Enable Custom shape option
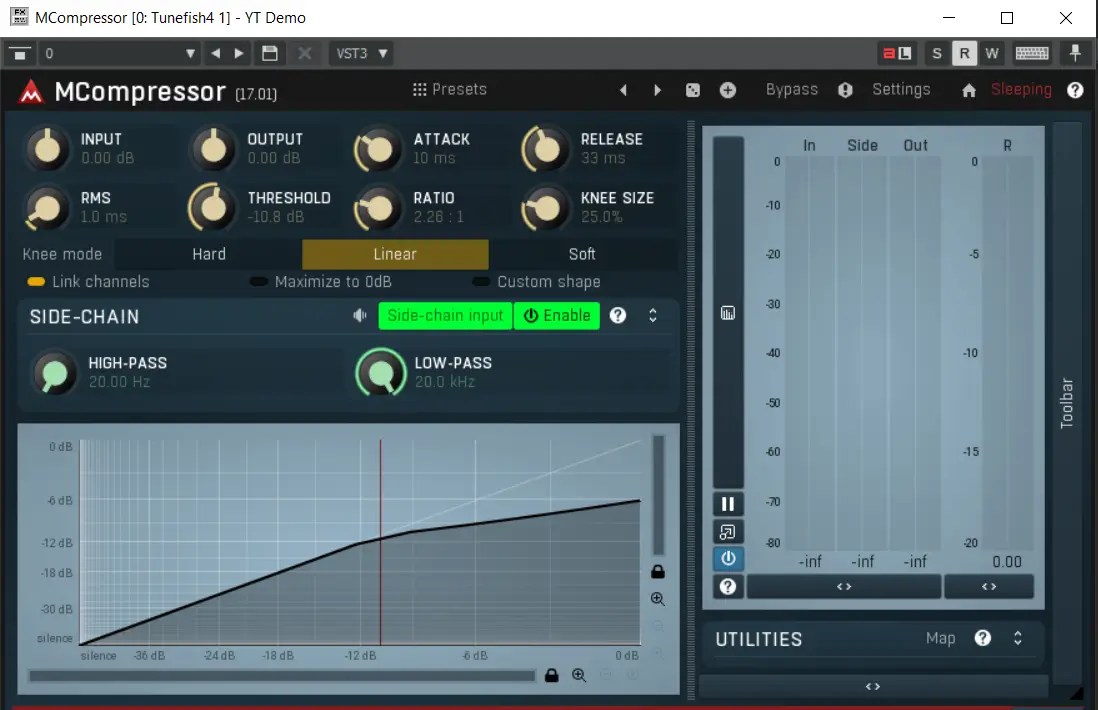This screenshot has height=710, width=1098. pos(537,281)
